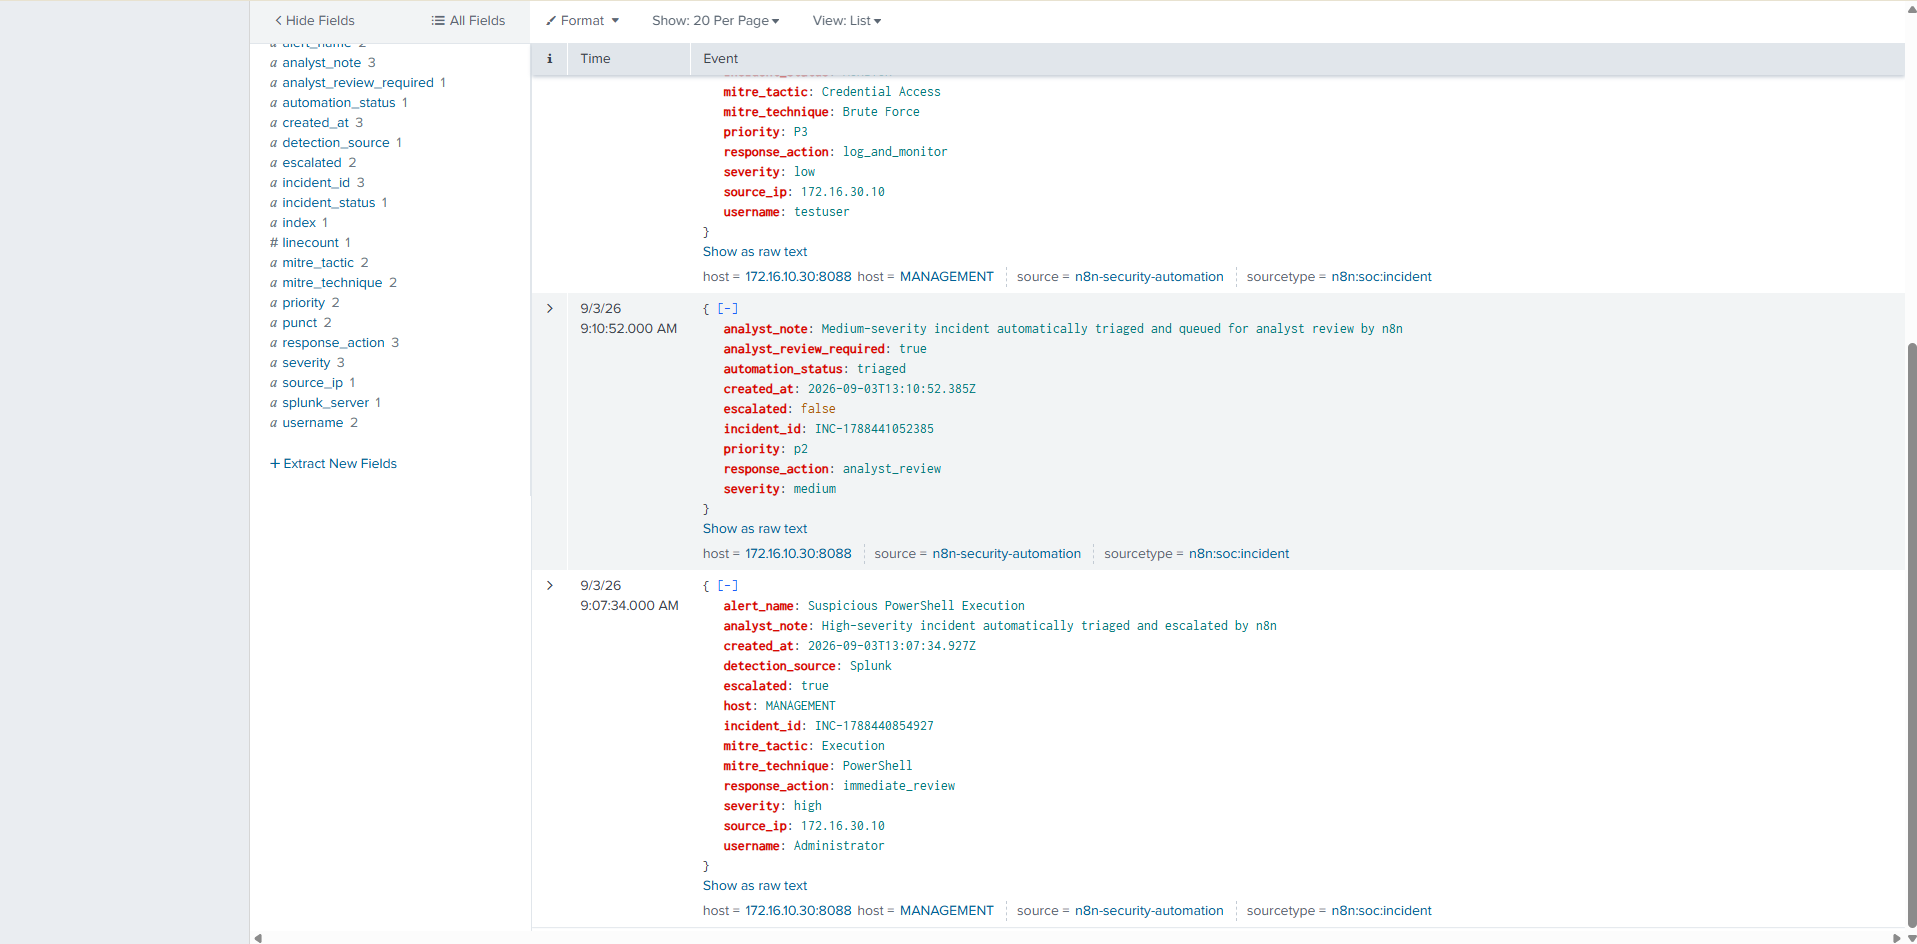
Task: Show raw text for PowerShell event
Action: [755, 886]
